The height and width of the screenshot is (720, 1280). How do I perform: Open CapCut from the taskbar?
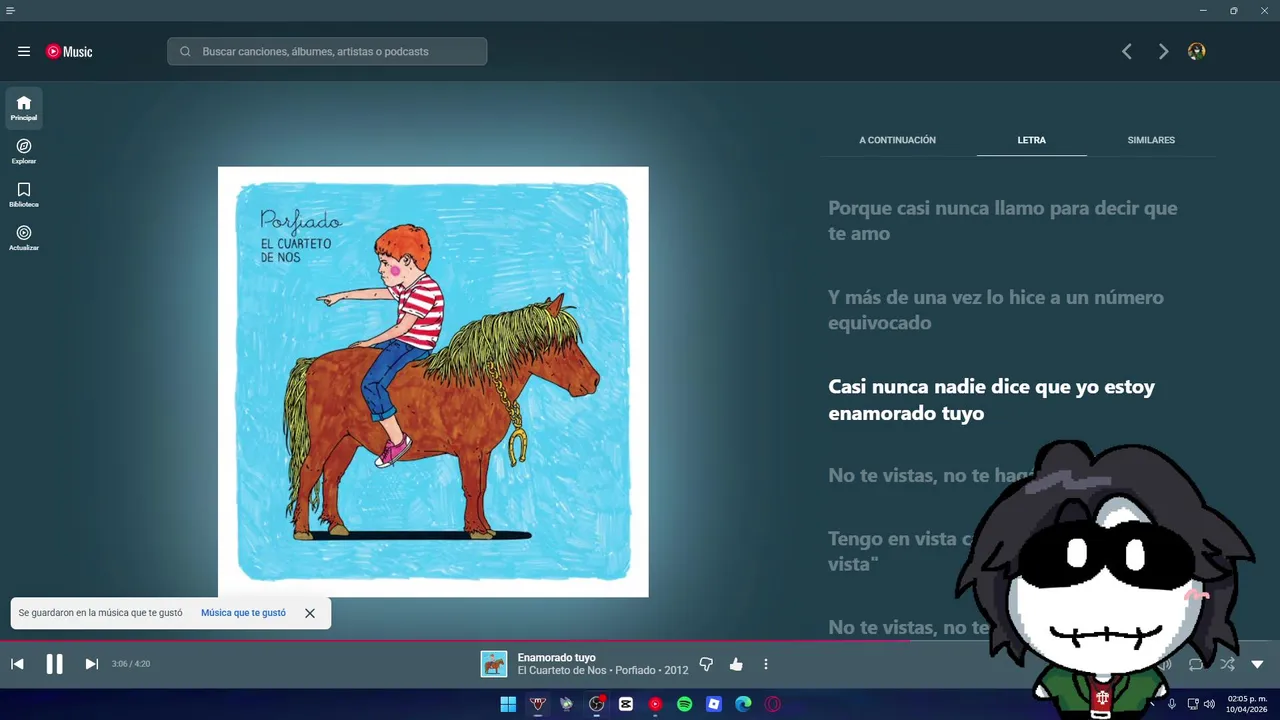[626, 704]
